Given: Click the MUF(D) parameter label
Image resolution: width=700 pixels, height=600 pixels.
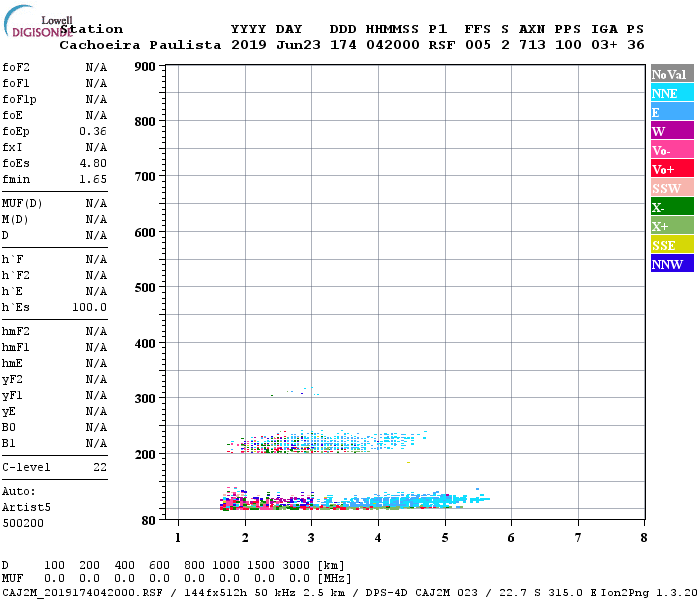Looking at the screenshot, I should pyautogui.click(x=22, y=204).
